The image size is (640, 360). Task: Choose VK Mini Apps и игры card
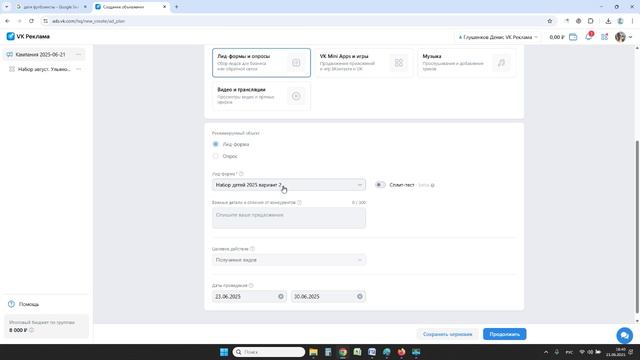[x=364, y=62]
